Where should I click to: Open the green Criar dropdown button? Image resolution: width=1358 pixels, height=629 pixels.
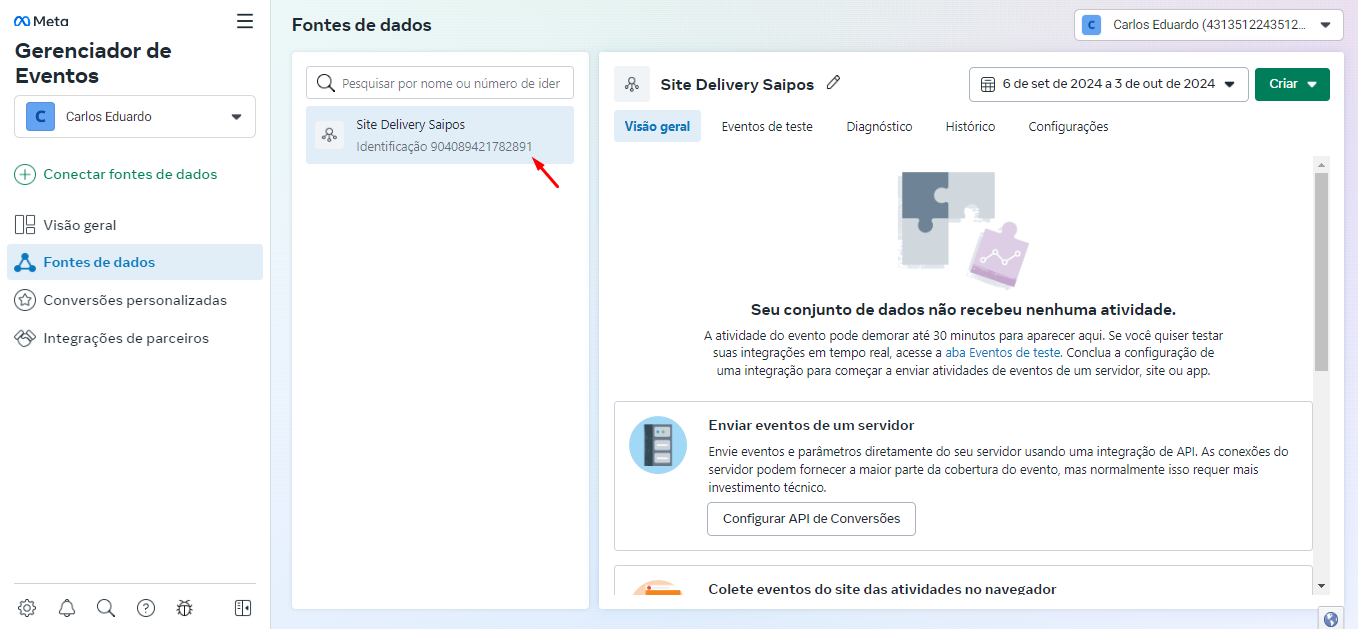tap(1292, 84)
